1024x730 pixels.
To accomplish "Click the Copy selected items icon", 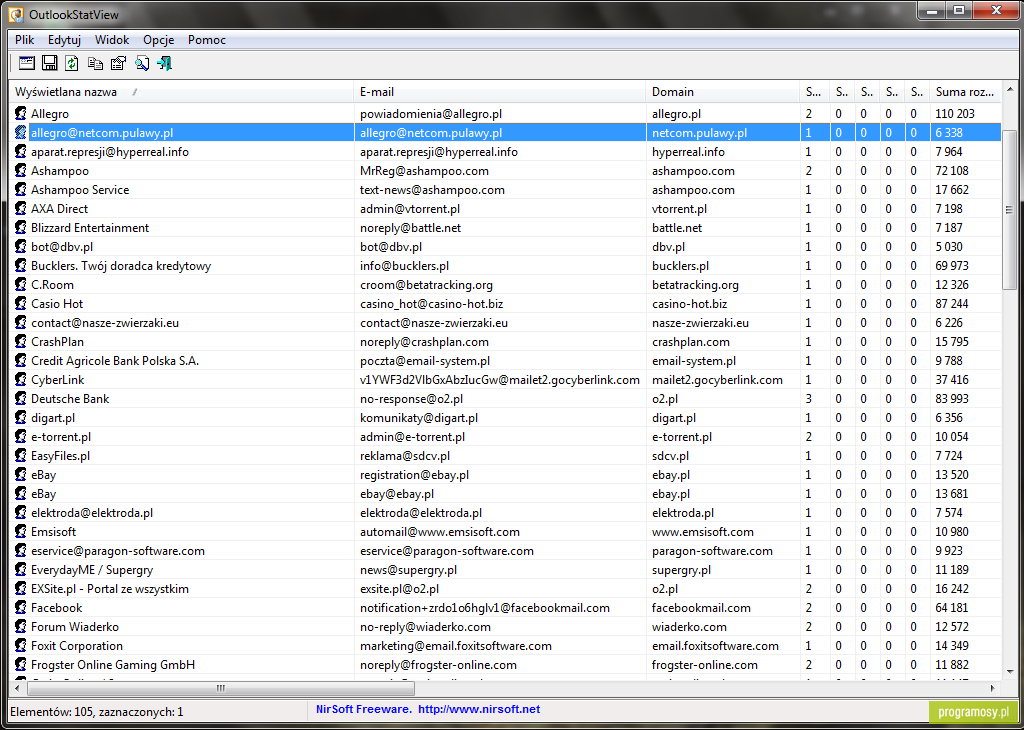I will click(95, 63).
